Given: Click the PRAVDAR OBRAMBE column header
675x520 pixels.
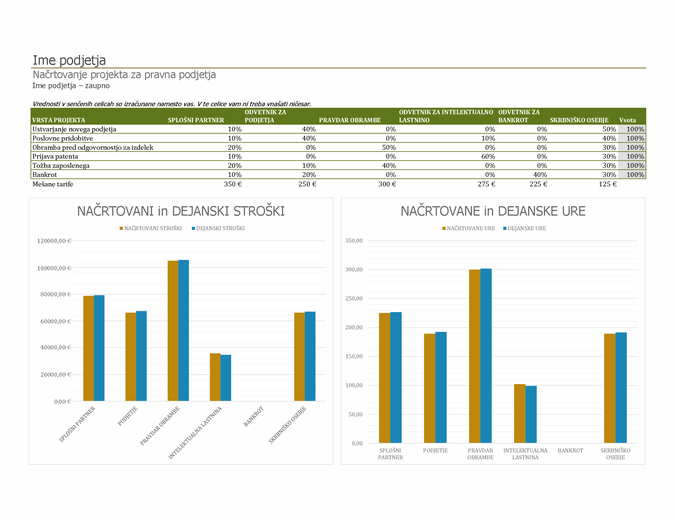Looking at the screenshot, I should coord(349,120).
